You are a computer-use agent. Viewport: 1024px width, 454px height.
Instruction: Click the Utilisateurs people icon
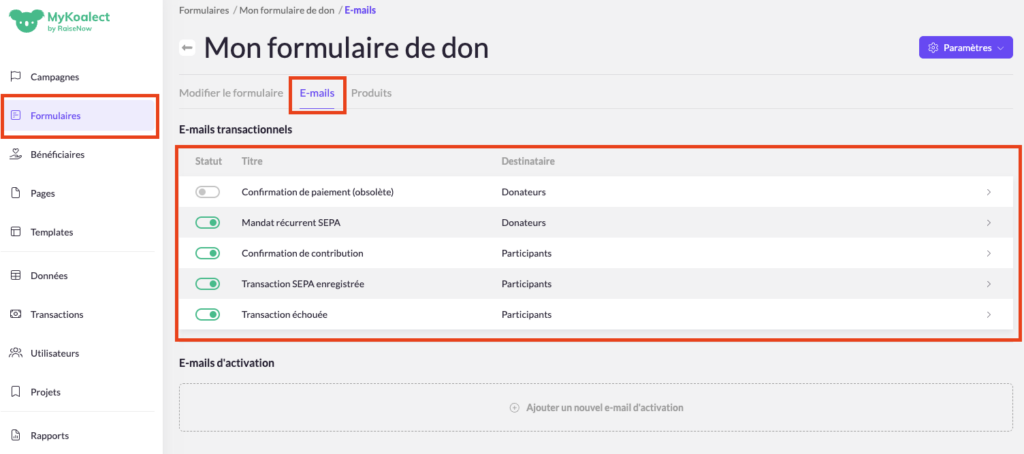[15, 353]
